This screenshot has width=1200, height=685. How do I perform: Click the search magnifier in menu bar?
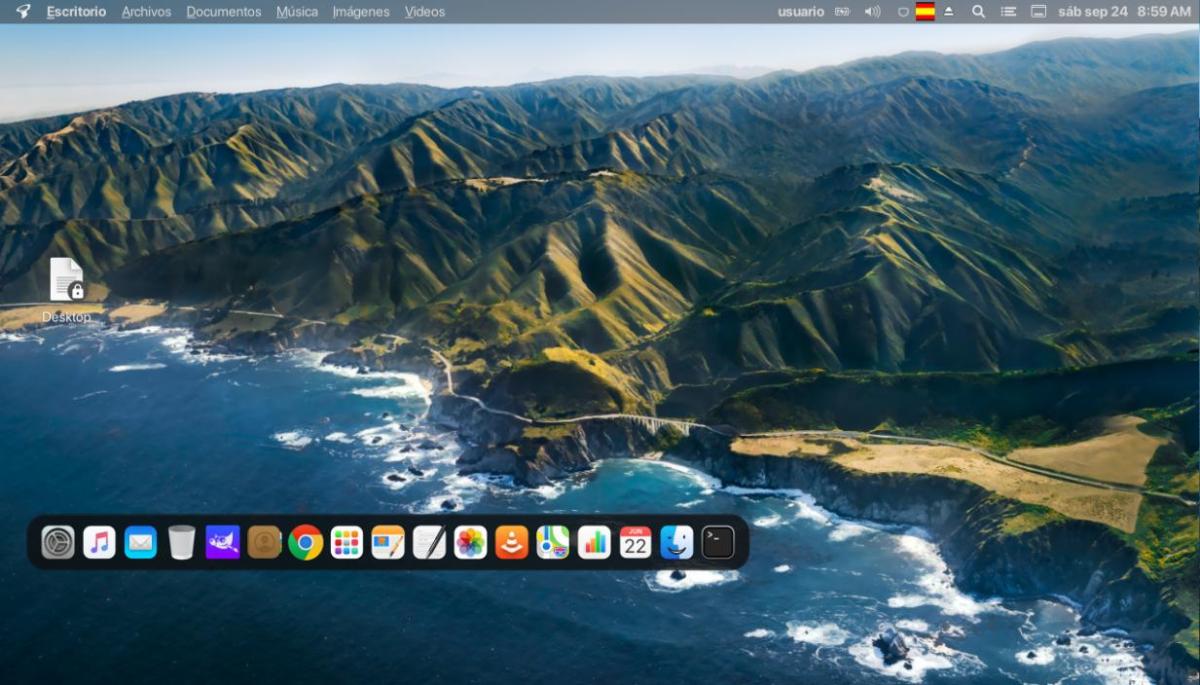point(978,12)
